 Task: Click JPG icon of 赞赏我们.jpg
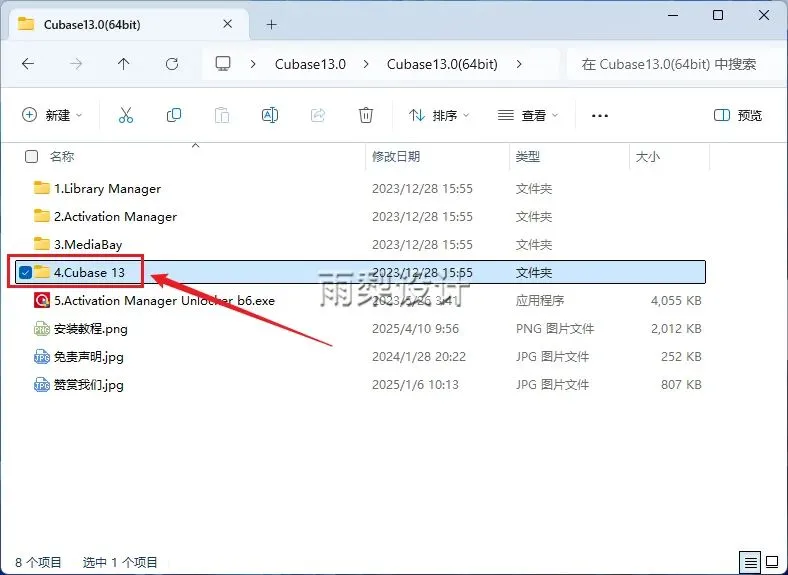[x=42, y=385]
